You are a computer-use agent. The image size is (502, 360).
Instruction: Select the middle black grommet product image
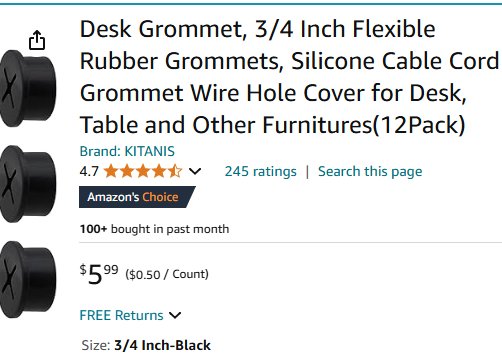point(28,184)
